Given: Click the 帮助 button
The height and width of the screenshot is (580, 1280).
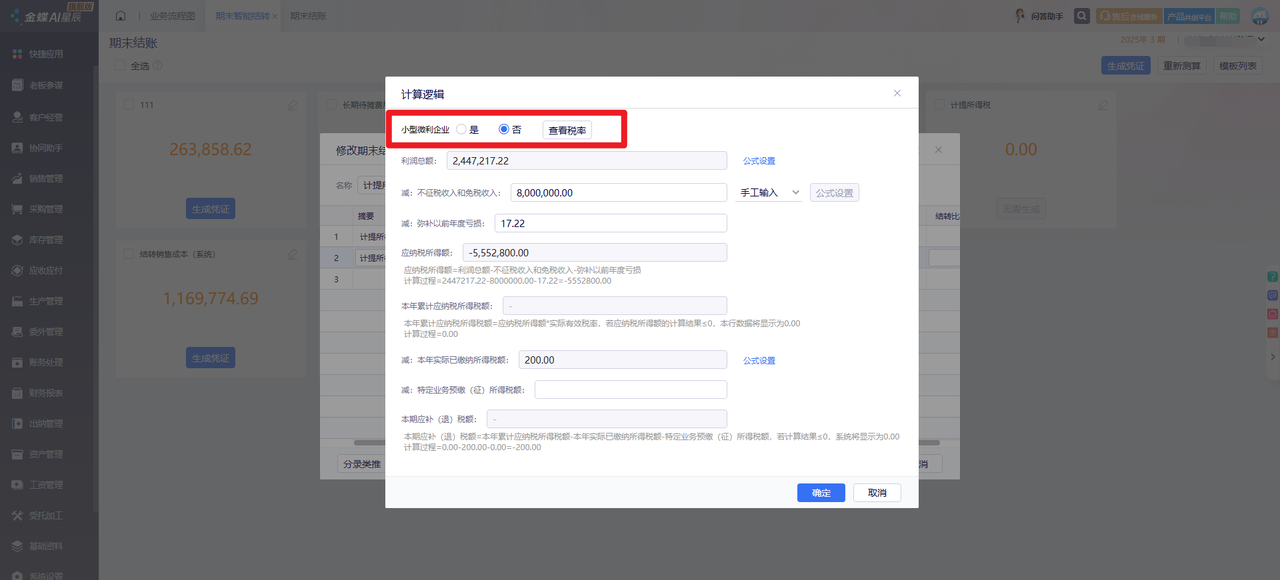Looking at the screenshot, I should (1227, 16).
